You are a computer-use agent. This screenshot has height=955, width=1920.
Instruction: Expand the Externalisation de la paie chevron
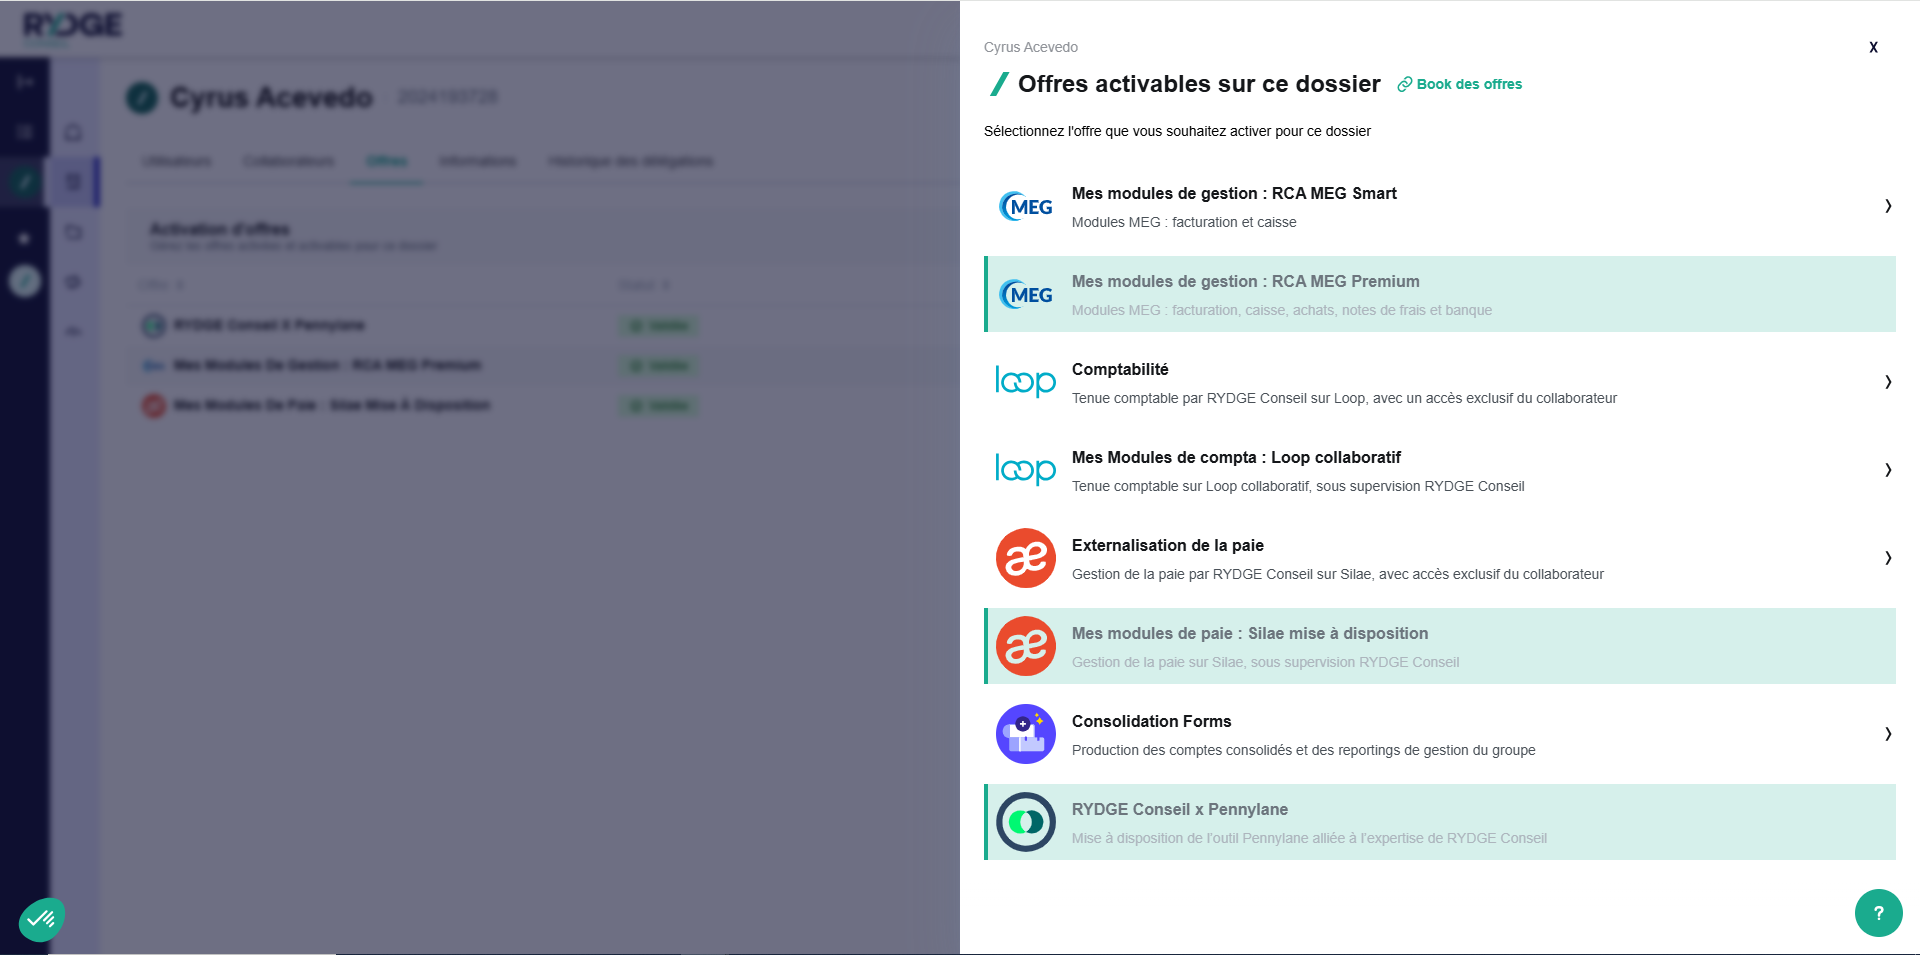pos(1888,558)
